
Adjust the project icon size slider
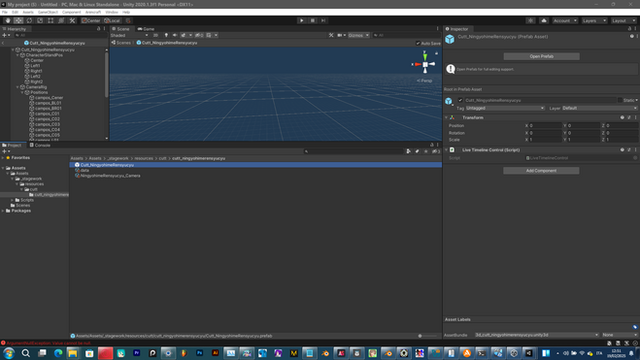click(x=427, y=336)
